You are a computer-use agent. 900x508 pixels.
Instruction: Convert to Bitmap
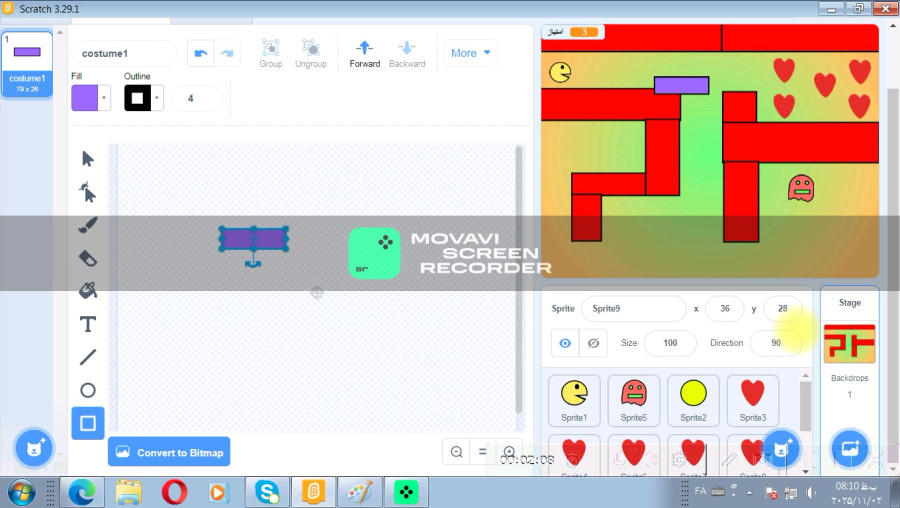point(169,452)
